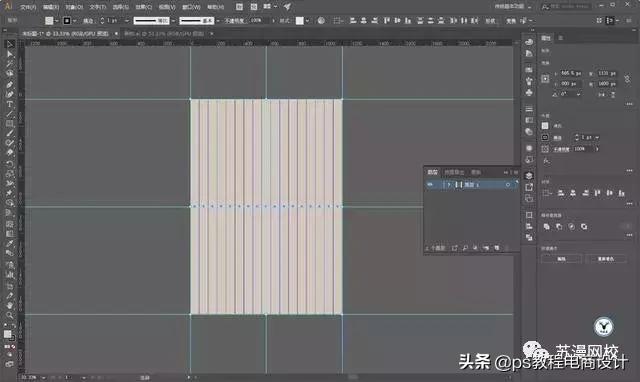Select the Direct Selection tool

10,54
